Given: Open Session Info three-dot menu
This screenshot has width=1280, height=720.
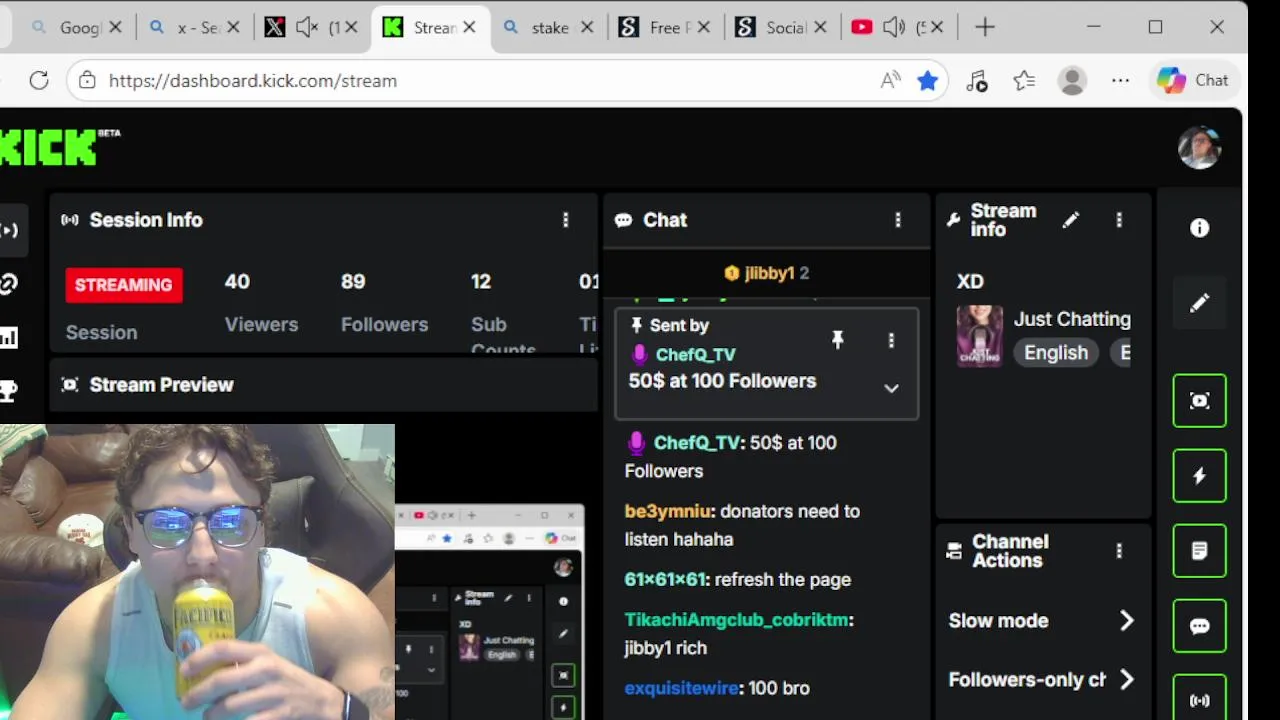Looking at the screenshot, I should (x=566, y=220).
